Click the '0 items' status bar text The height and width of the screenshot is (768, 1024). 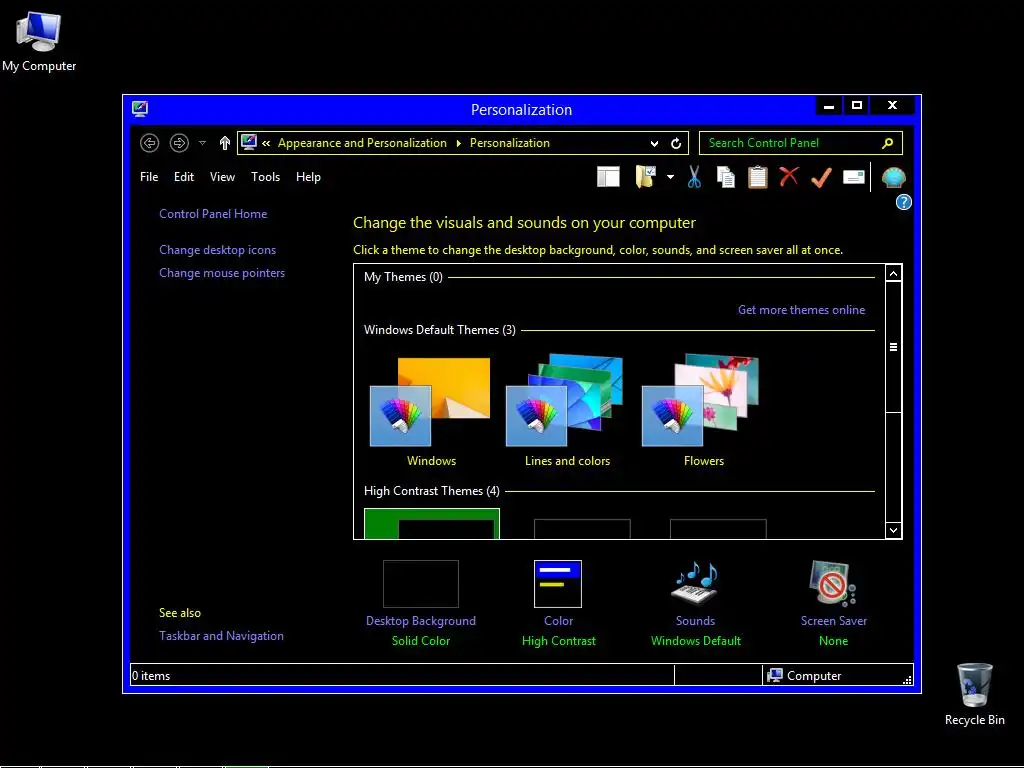151,676
